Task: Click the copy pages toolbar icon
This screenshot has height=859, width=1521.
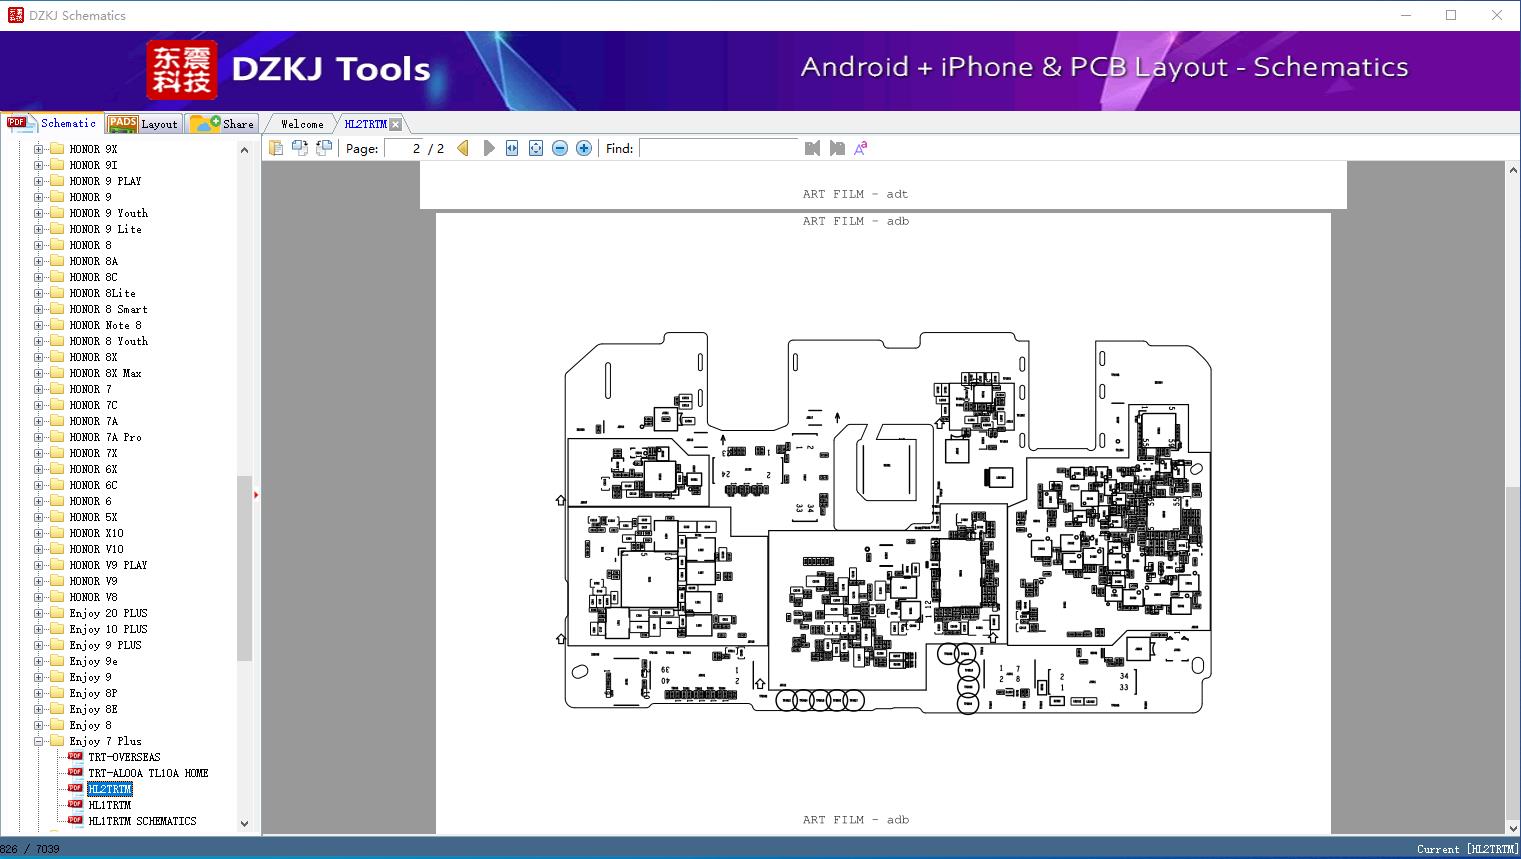Action: click(276, 148)
